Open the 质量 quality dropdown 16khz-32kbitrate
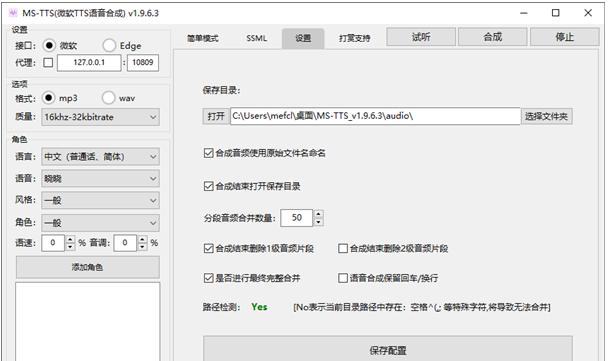The image size is (609, 361). [101, 117]
